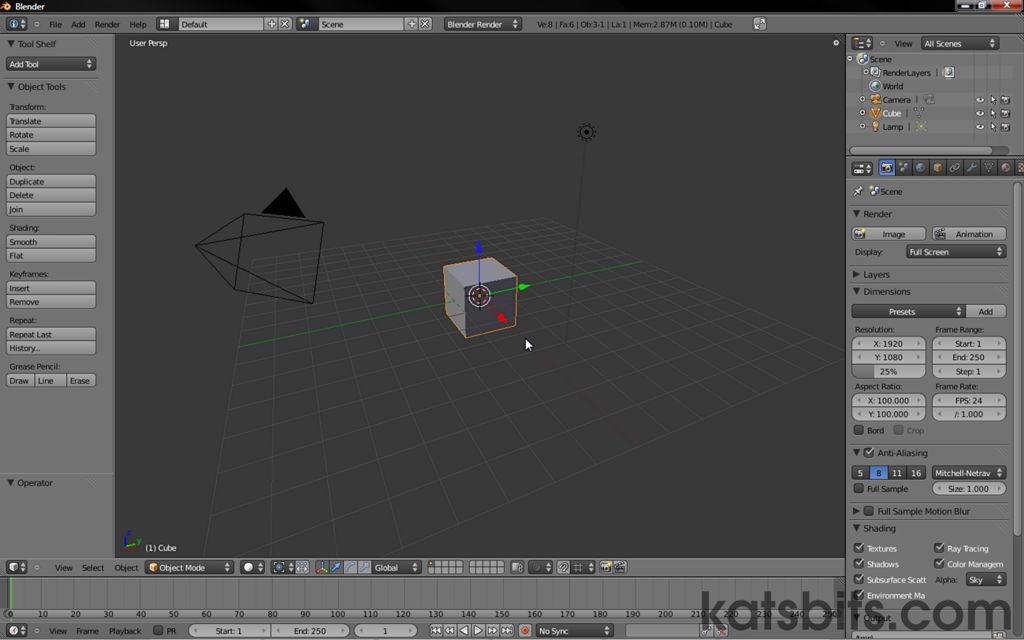This screenshot has height=640, width=1024.
Task: Click the translate manipulator arrow icon
Action: tap(336, 568)
